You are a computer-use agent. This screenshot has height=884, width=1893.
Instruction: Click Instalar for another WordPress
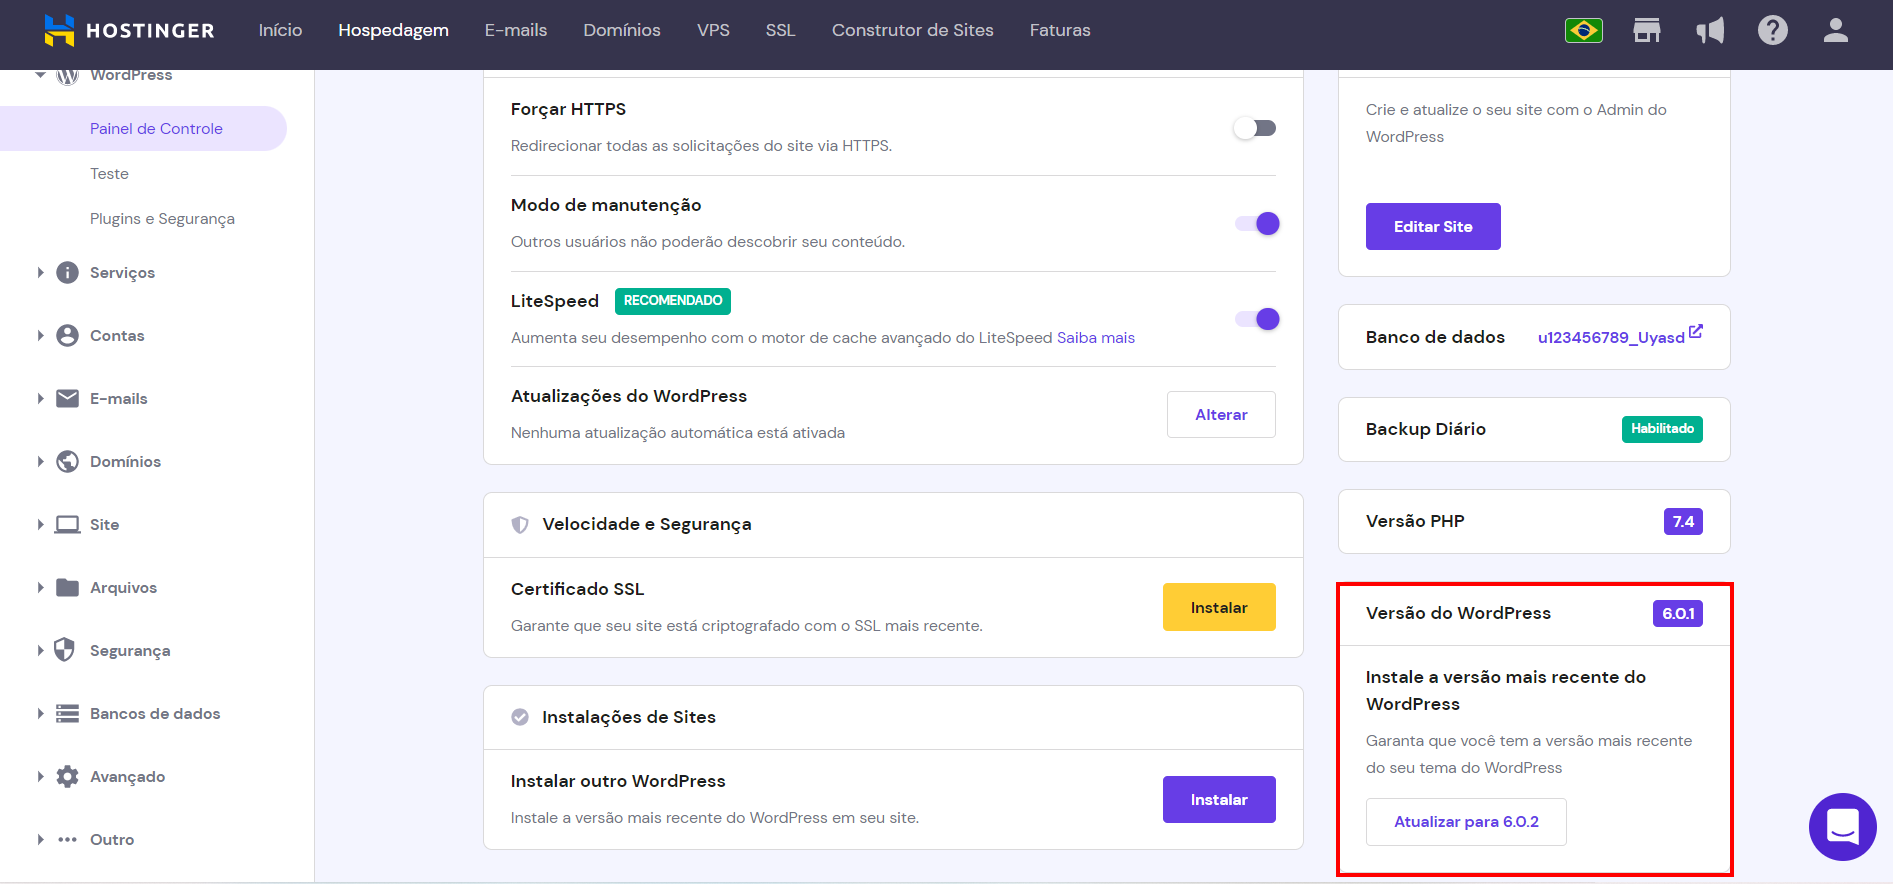coord(1219,799)
